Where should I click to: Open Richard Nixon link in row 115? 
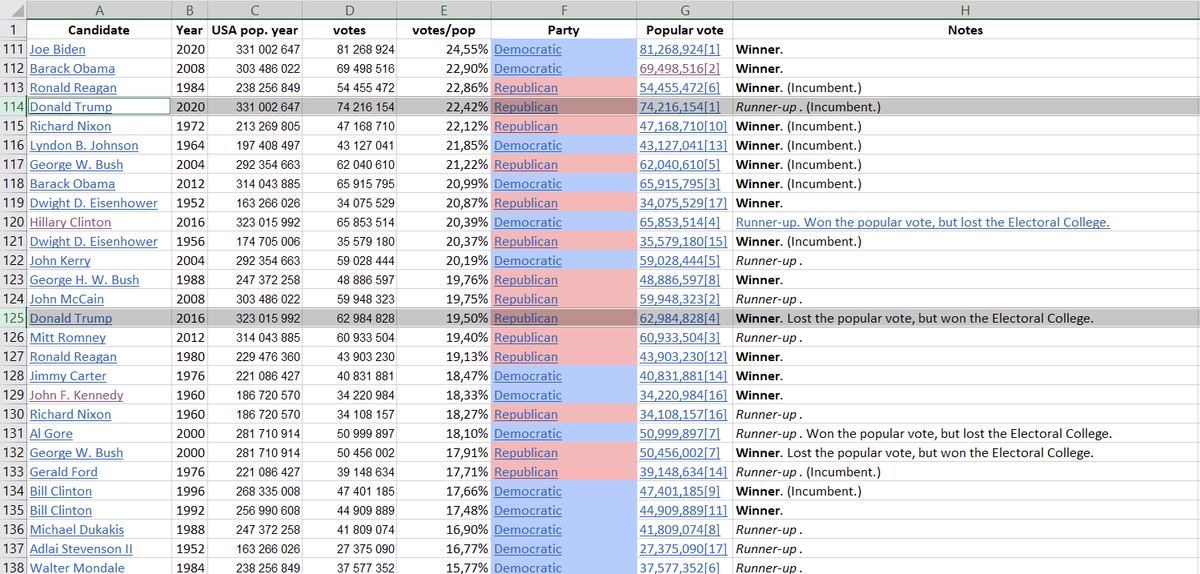[70, 126]
